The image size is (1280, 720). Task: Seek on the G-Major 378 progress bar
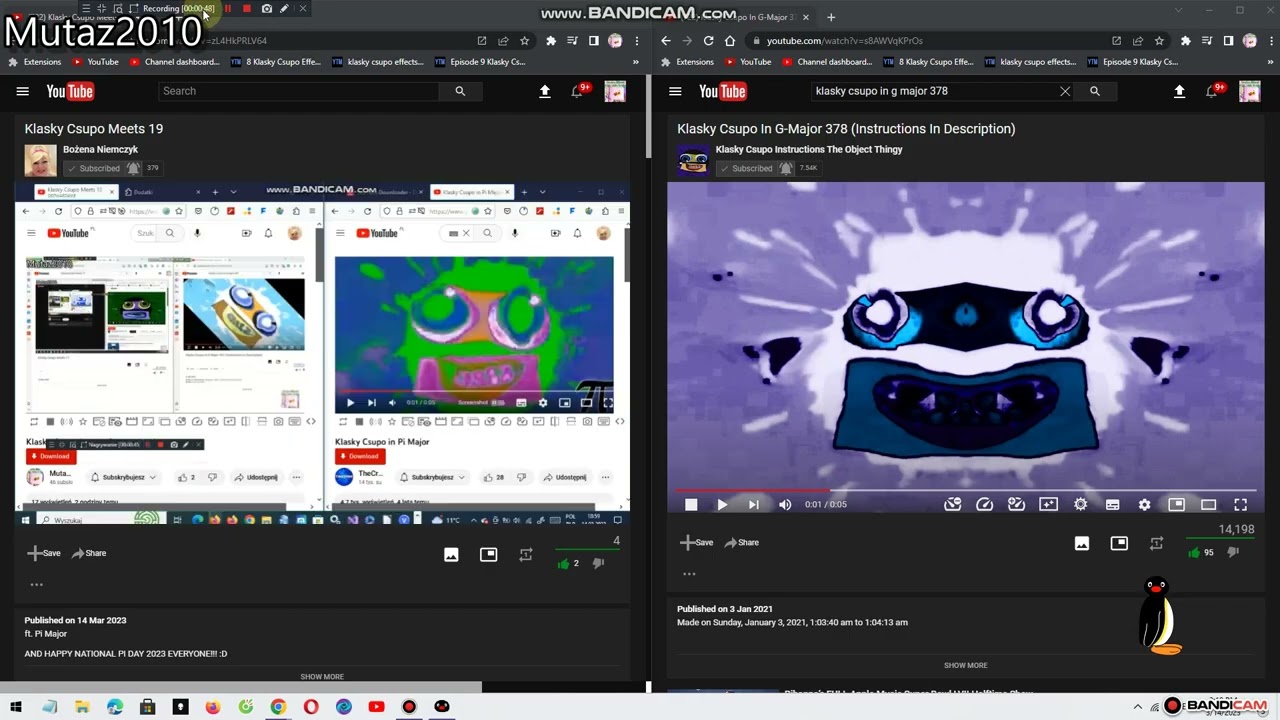(965, 490)
